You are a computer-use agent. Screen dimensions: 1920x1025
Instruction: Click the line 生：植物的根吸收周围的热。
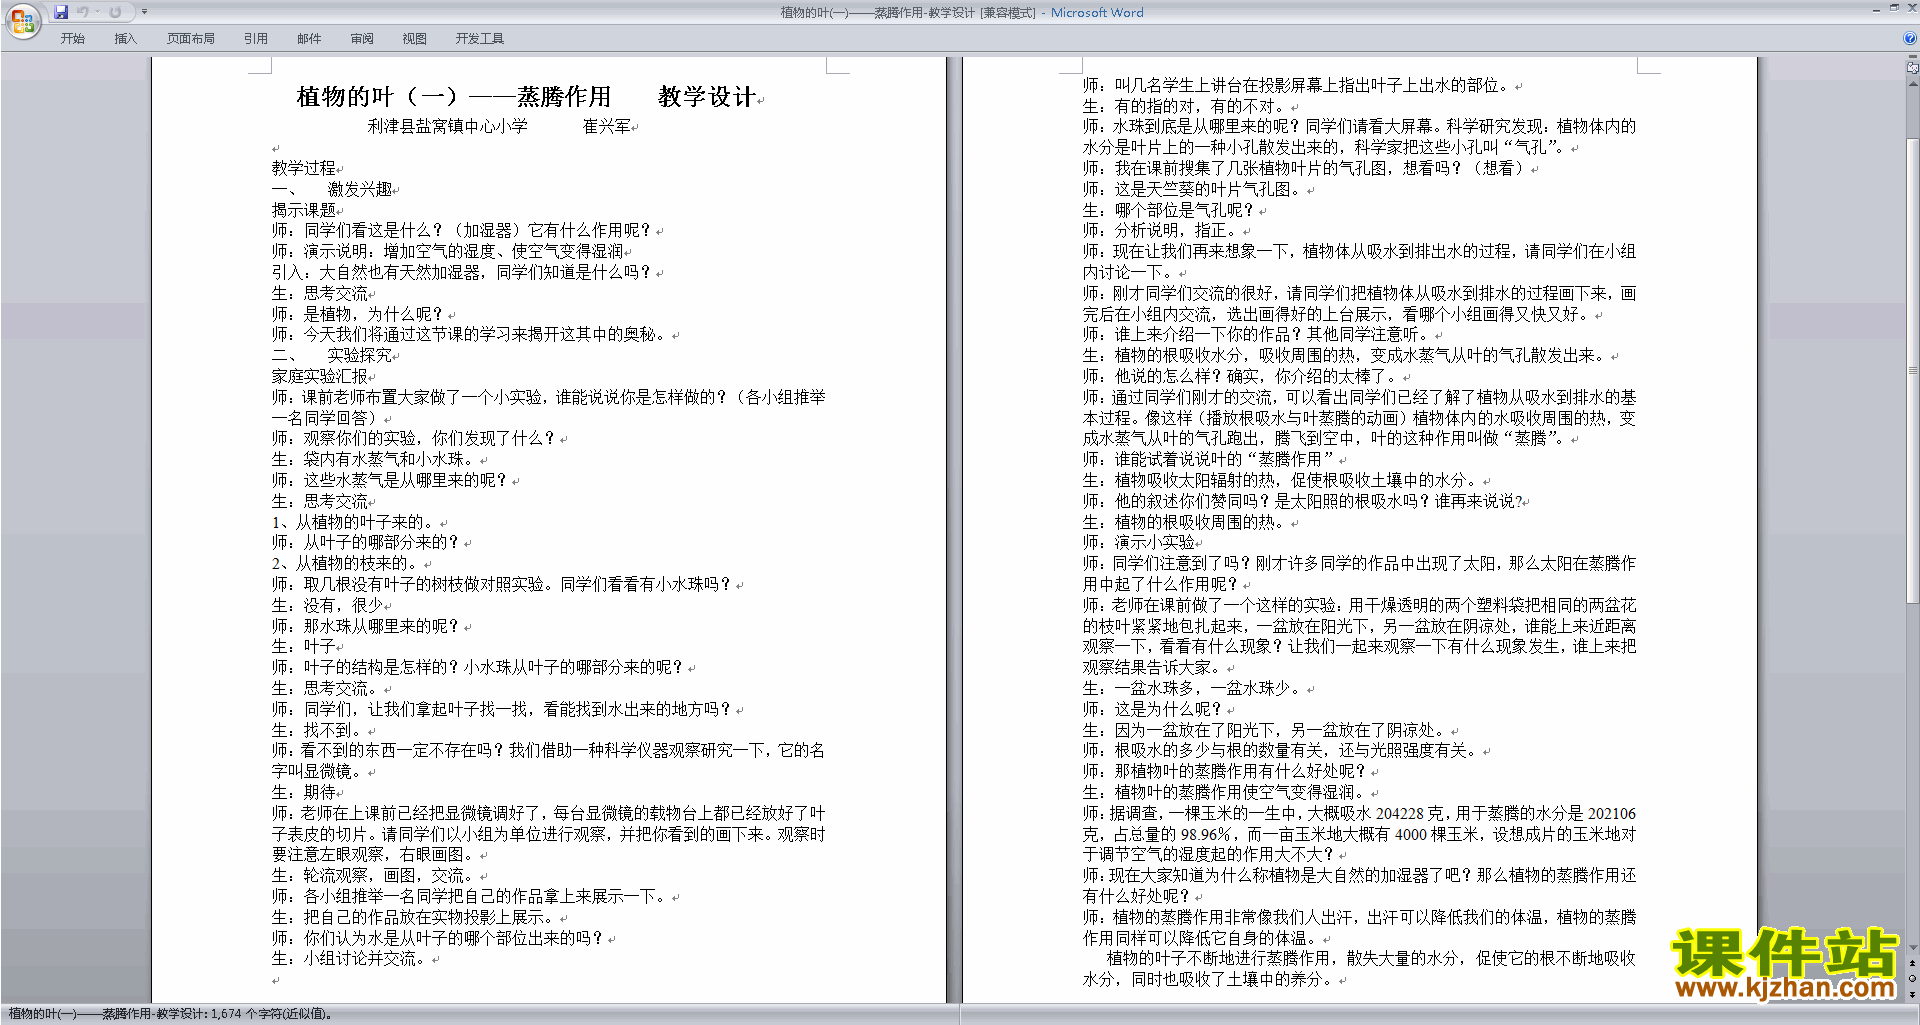click(1185, 522)
